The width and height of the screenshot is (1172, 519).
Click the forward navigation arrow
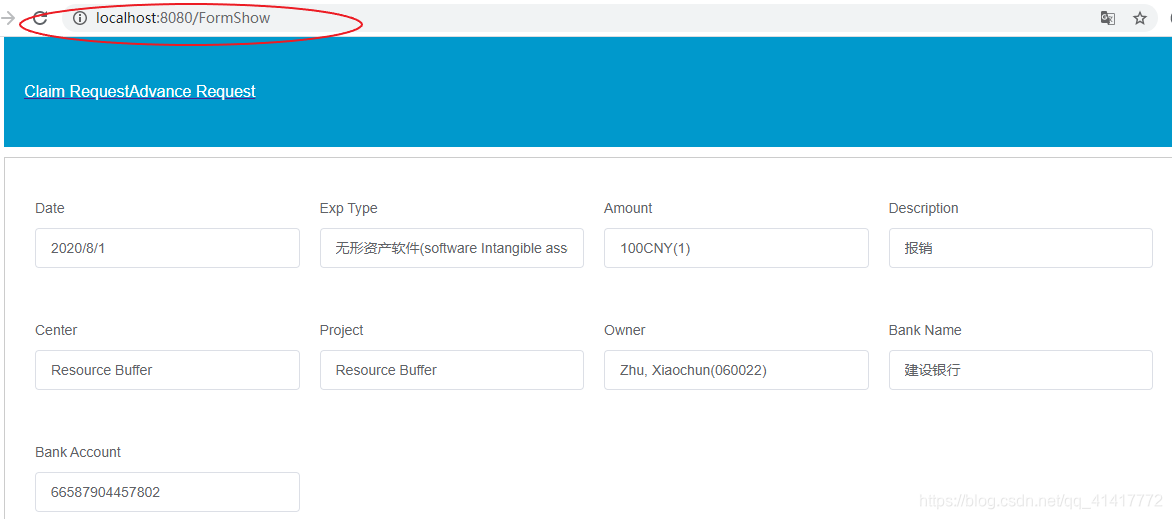[8, 18]
